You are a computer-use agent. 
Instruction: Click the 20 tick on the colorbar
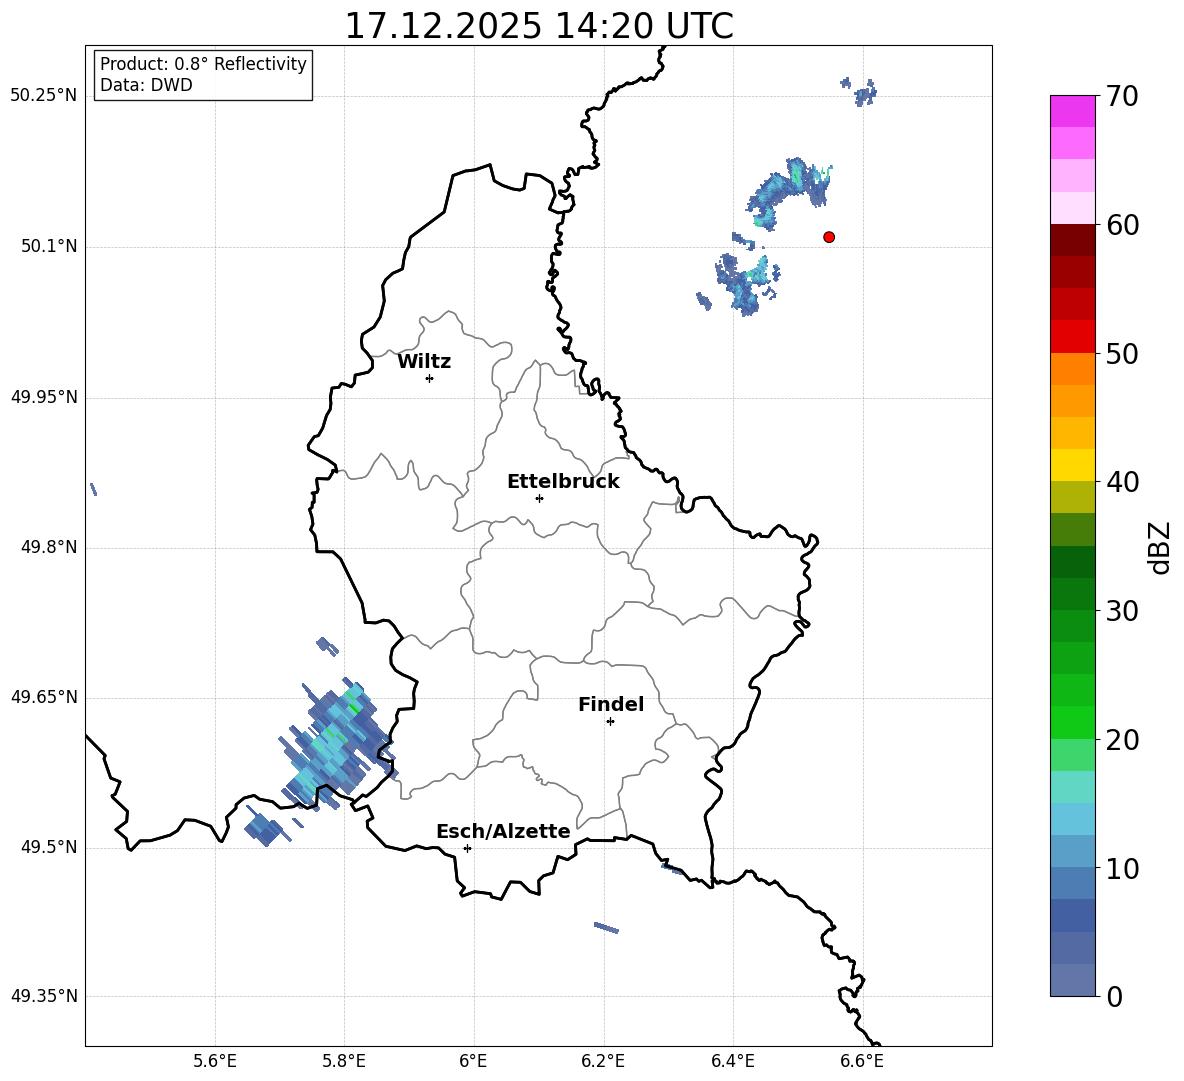[1122, 740]
